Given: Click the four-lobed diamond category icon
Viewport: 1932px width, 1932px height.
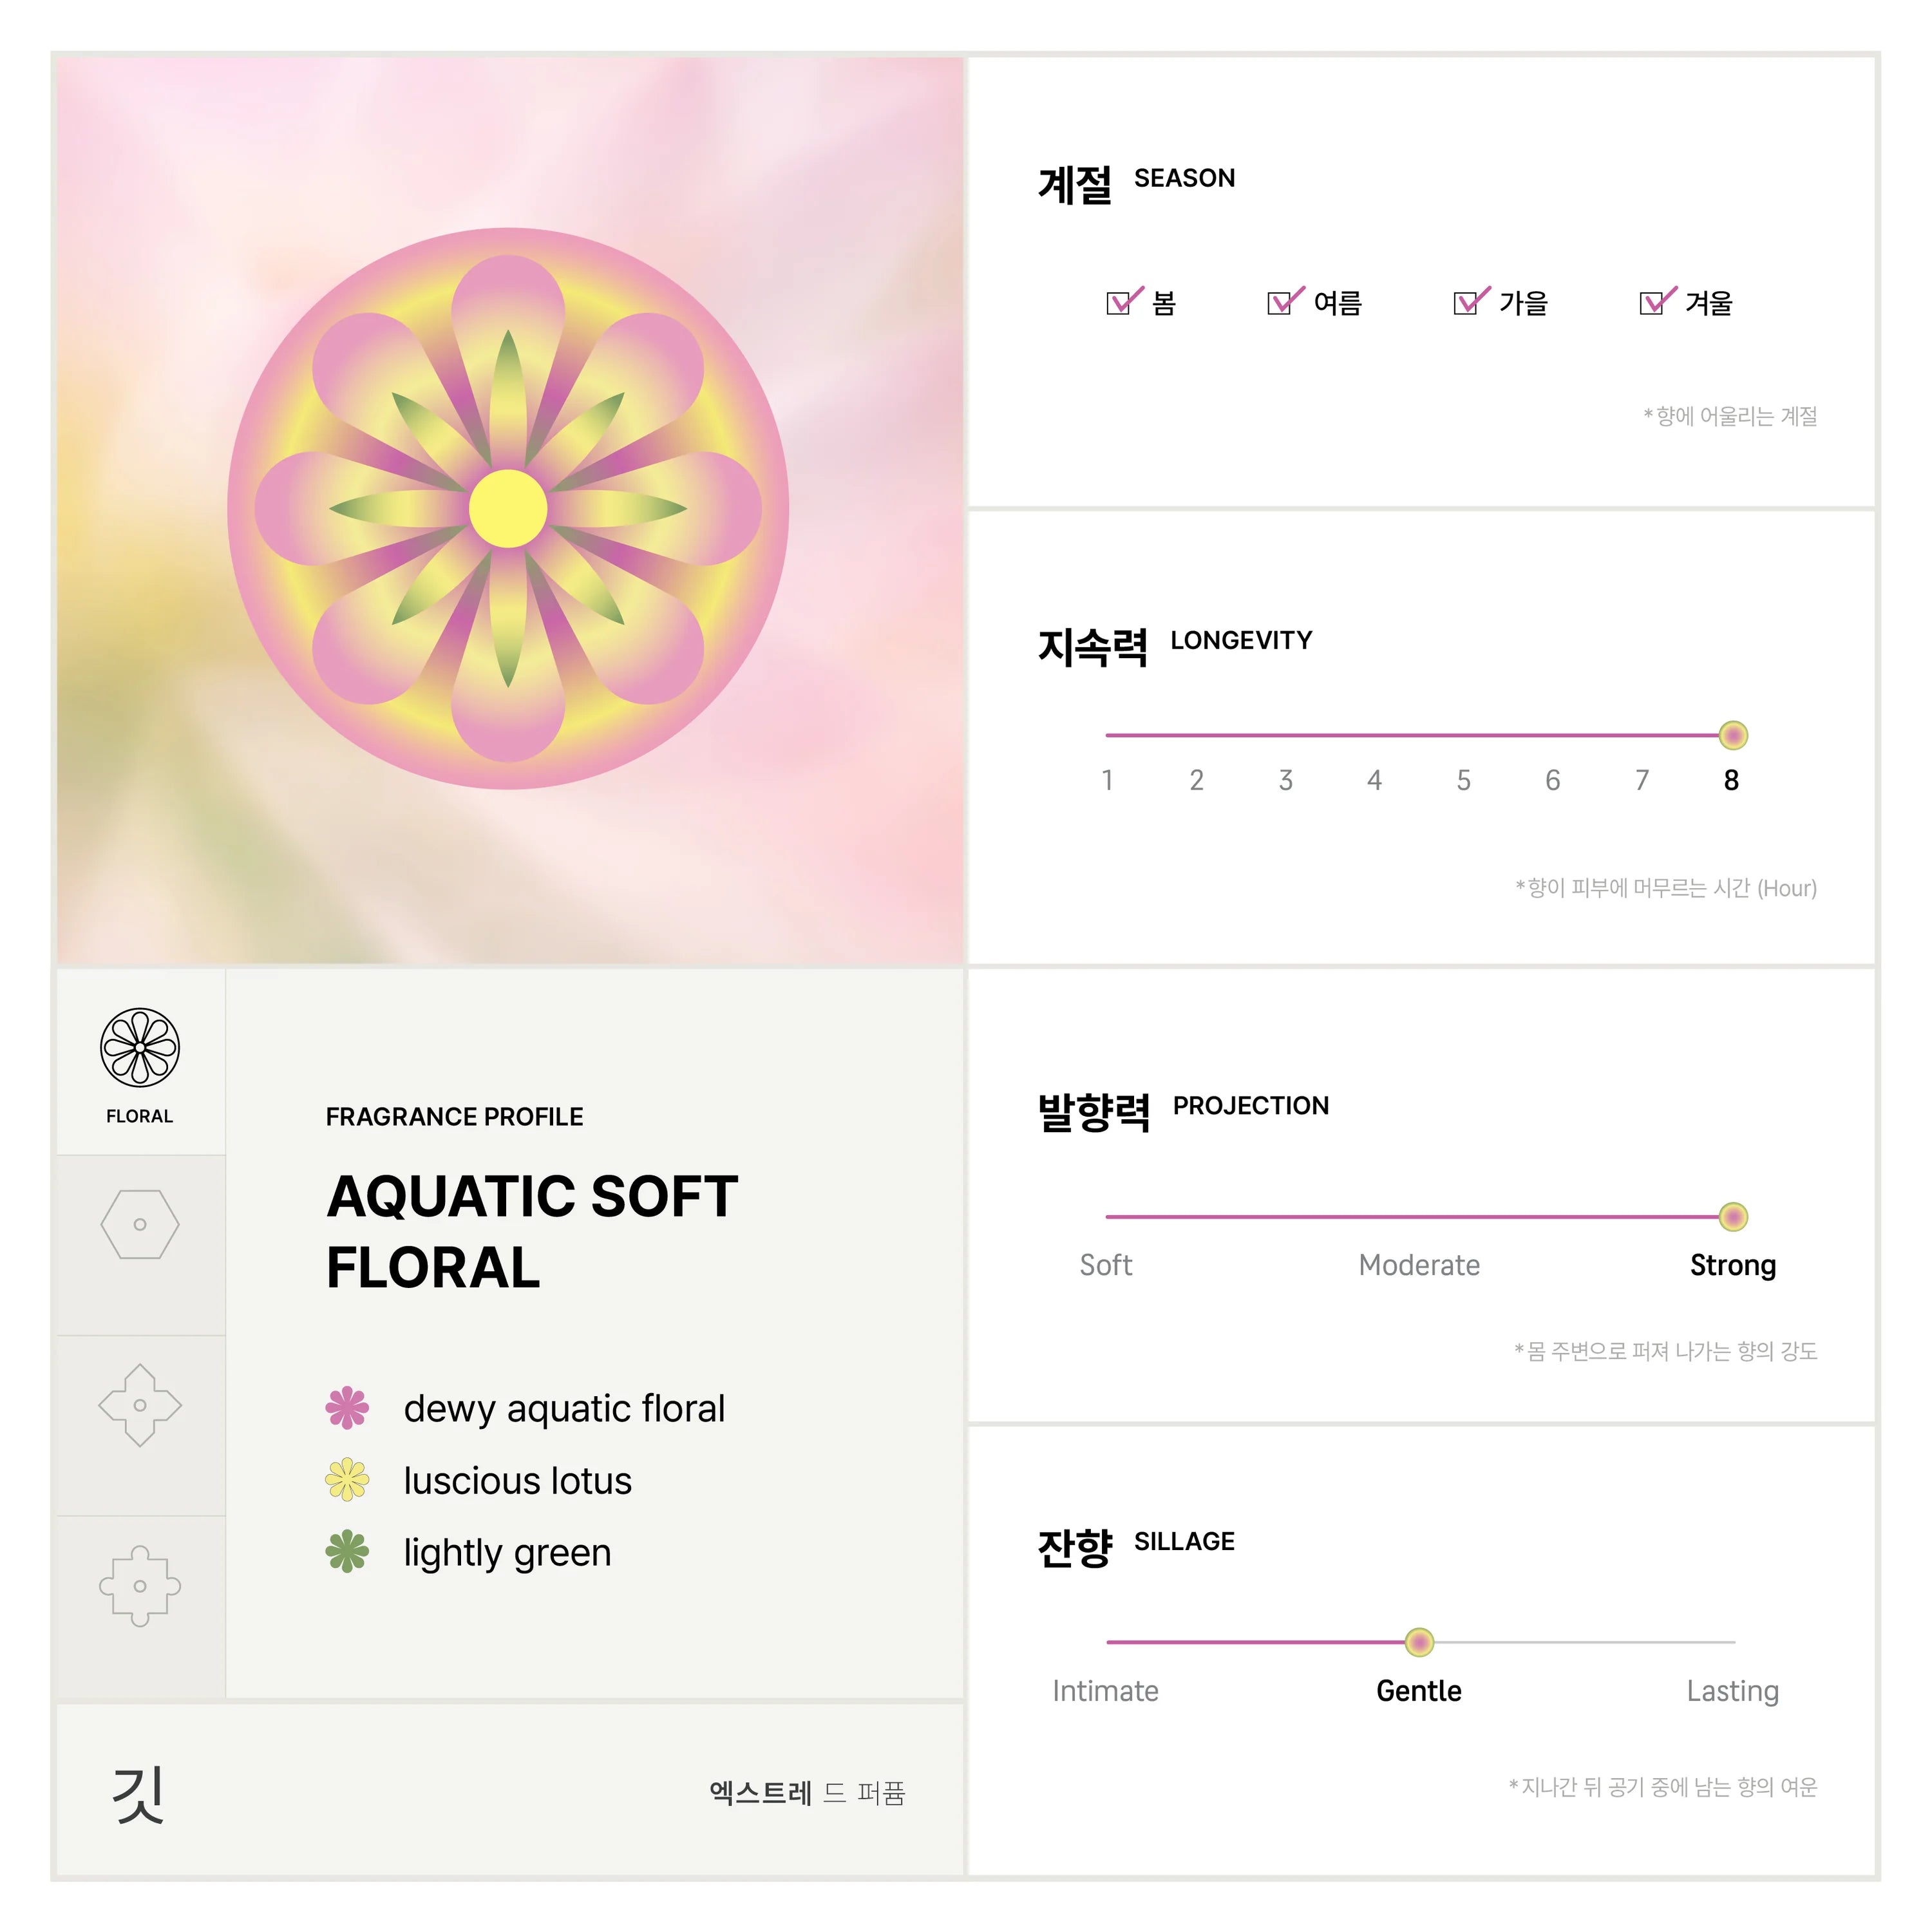Looking at the screenshot, I should [140, 1405].
